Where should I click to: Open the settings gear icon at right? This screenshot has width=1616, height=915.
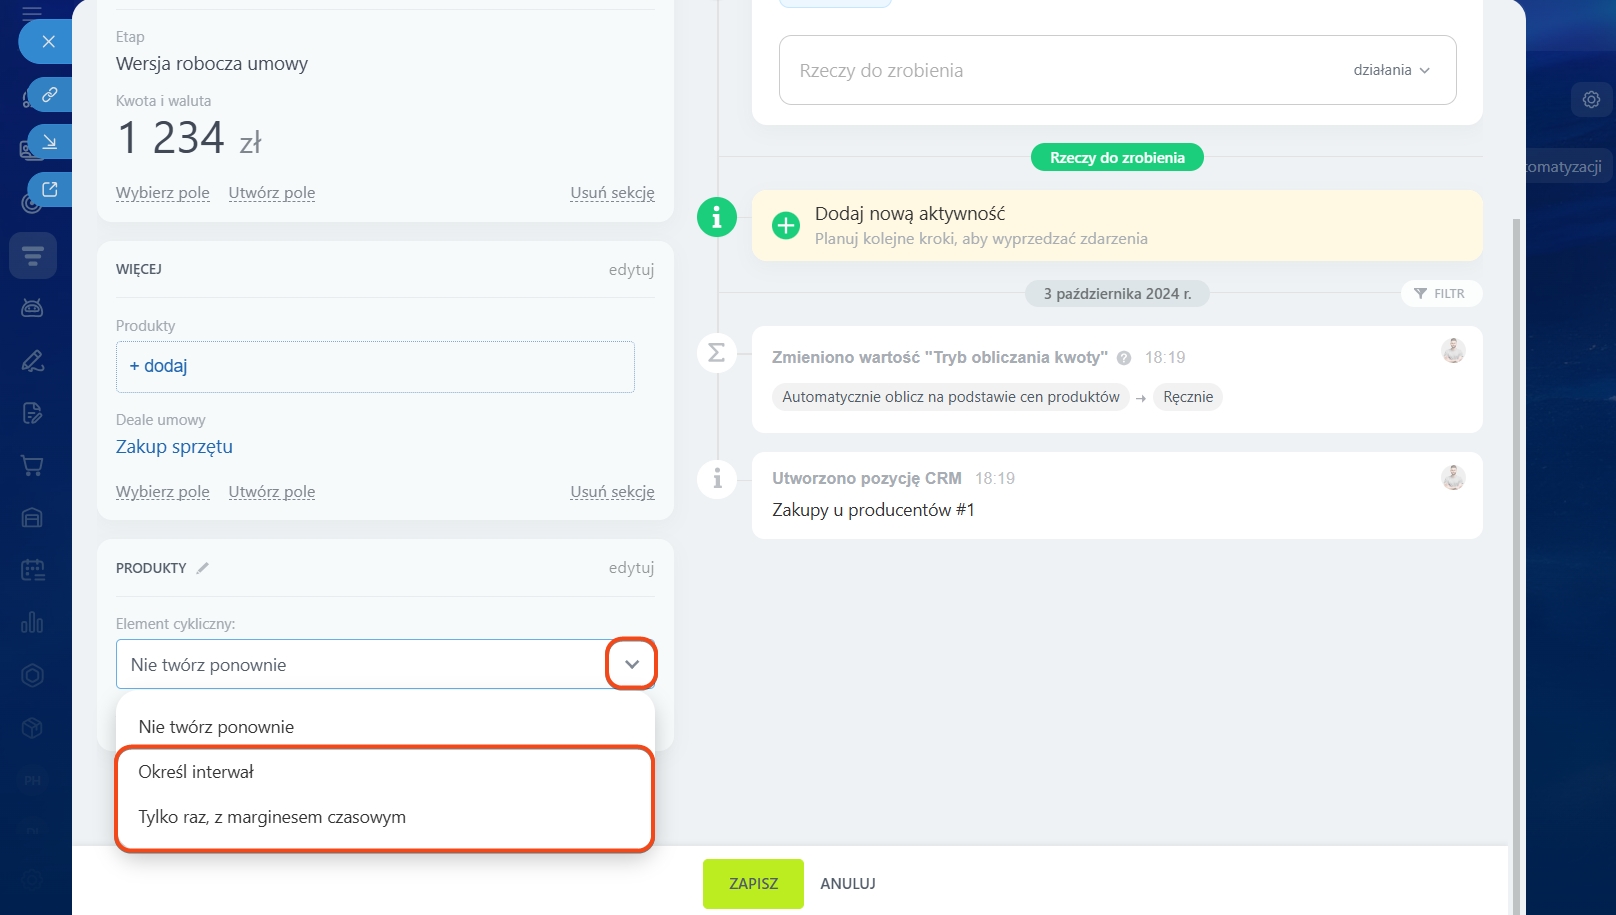coord(1591,100)
